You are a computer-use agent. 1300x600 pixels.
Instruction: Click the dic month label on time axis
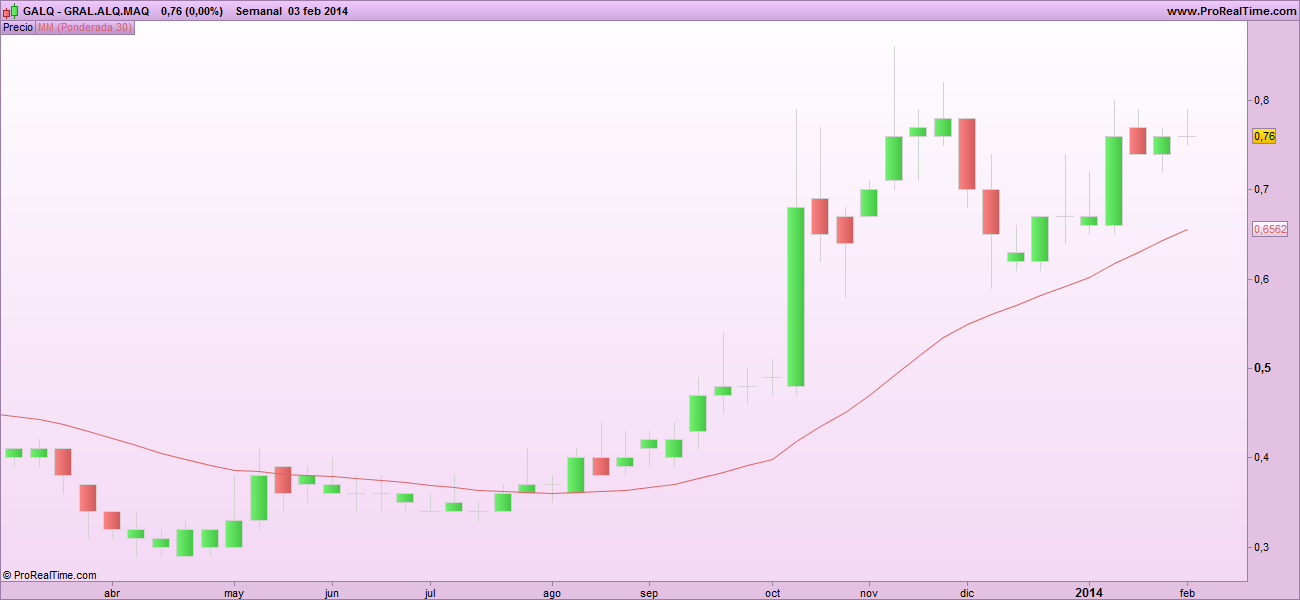coord(967,592)
